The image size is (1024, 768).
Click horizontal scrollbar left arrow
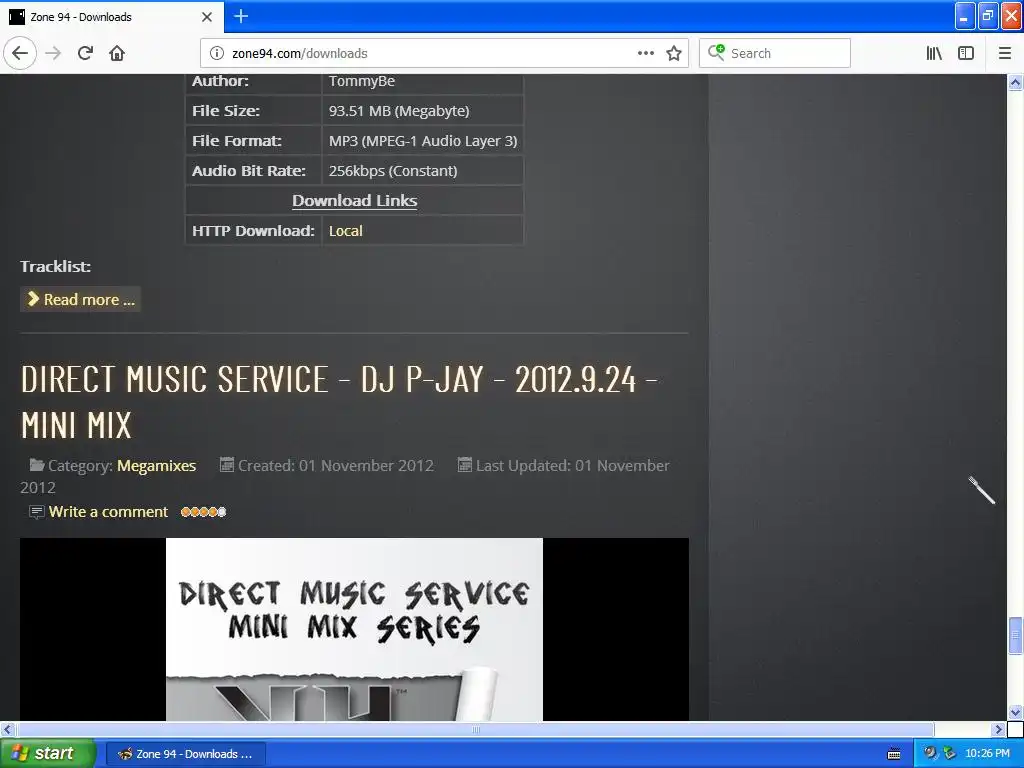point(7,729)
